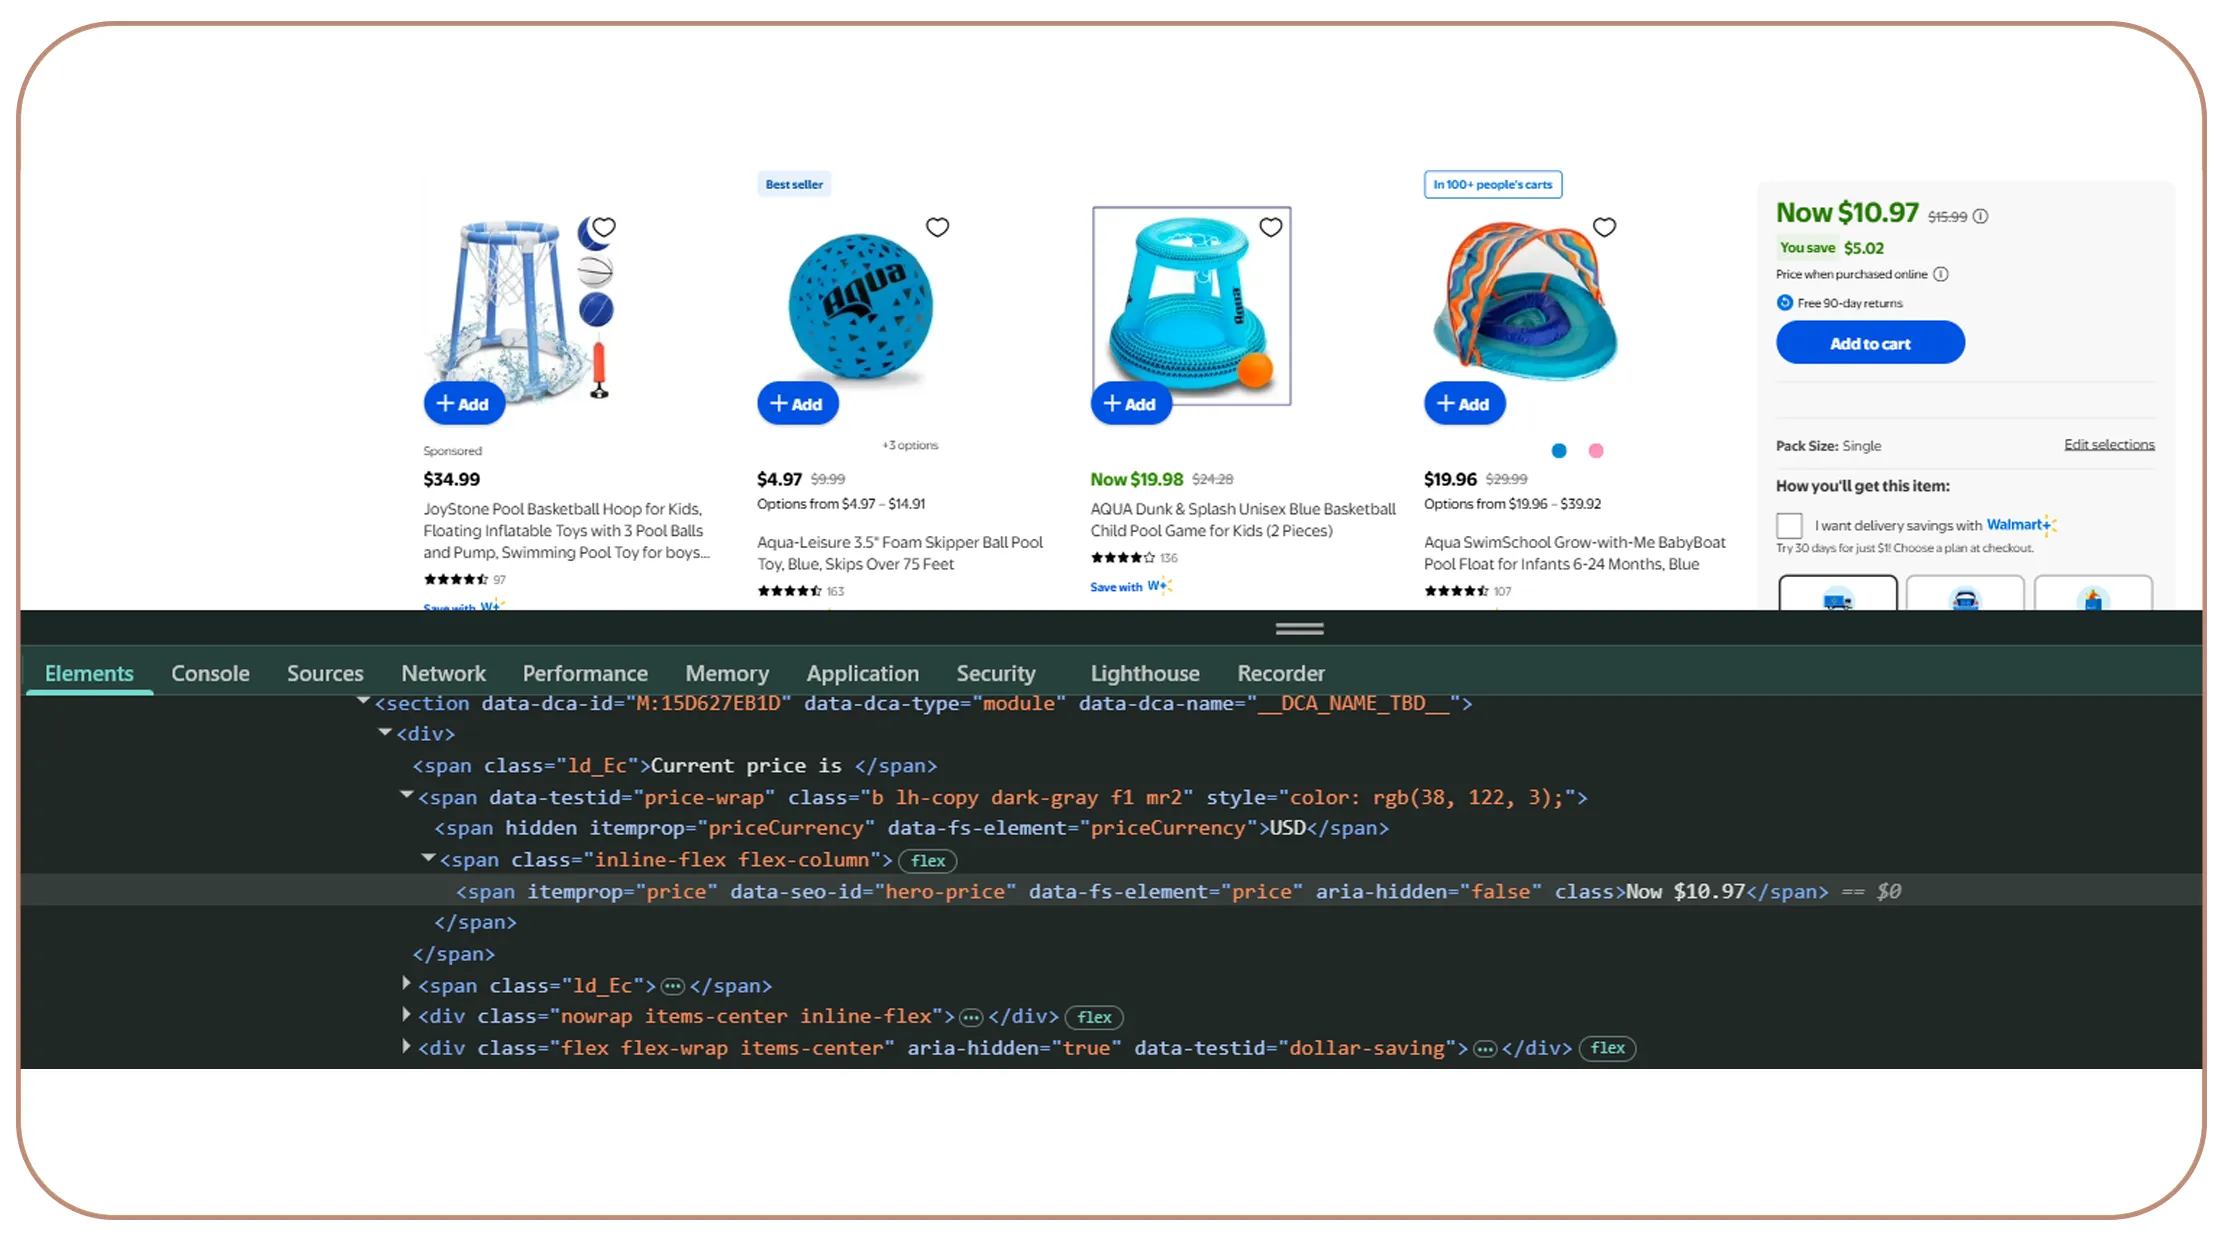Click star rating of JoyStone hoop with 97 reviews

point(456,579)
